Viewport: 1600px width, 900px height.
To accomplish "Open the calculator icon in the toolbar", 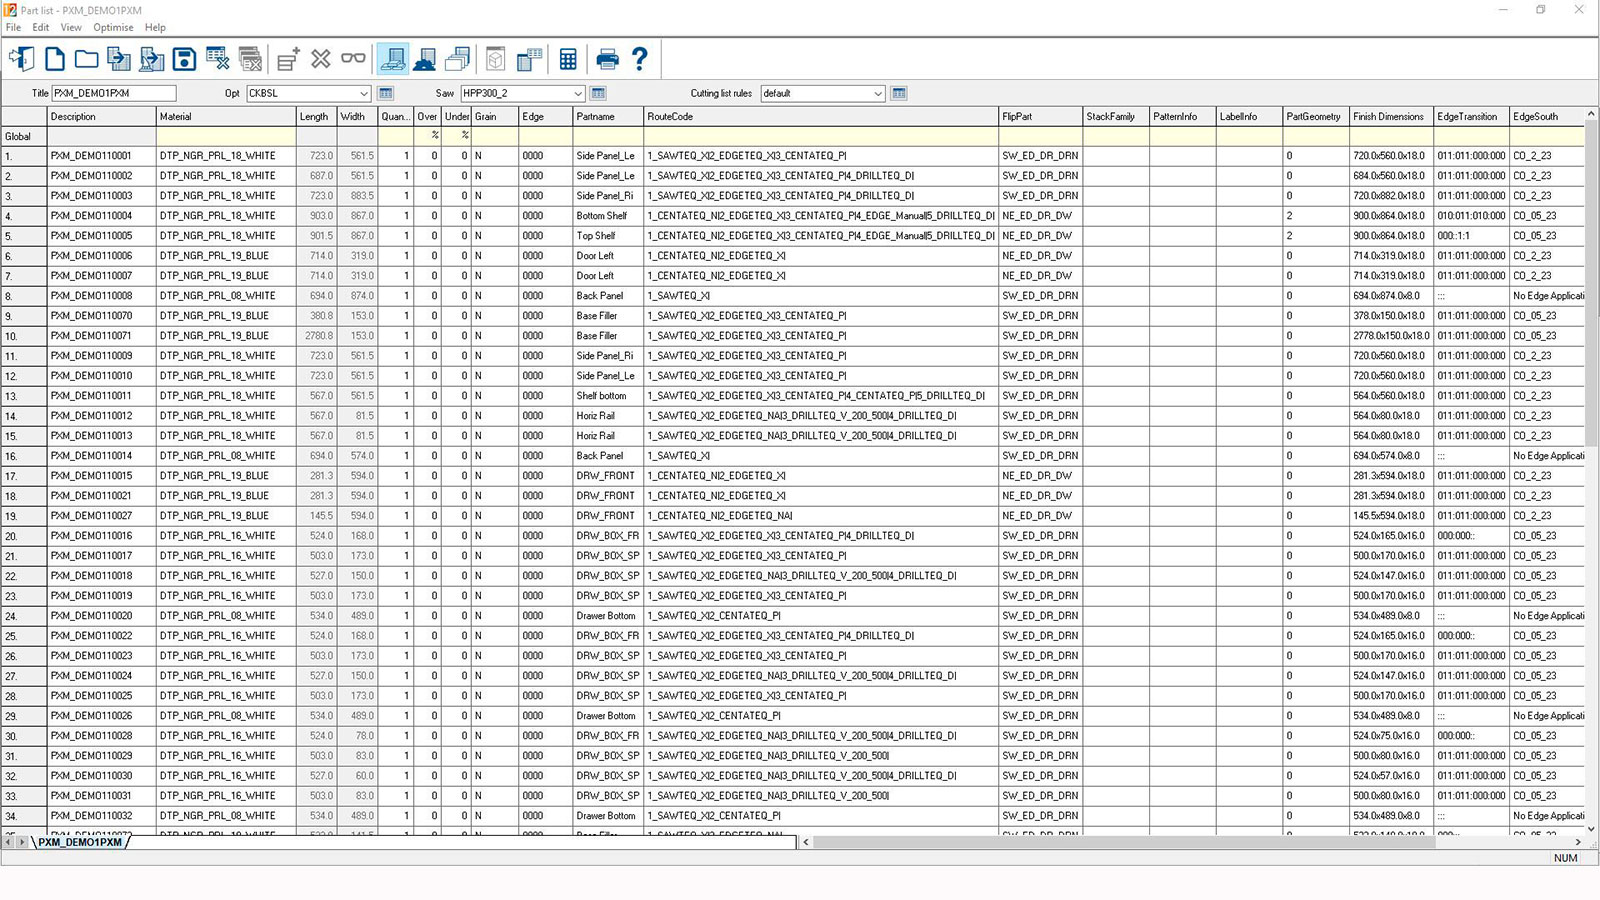I will coord(568,59).
